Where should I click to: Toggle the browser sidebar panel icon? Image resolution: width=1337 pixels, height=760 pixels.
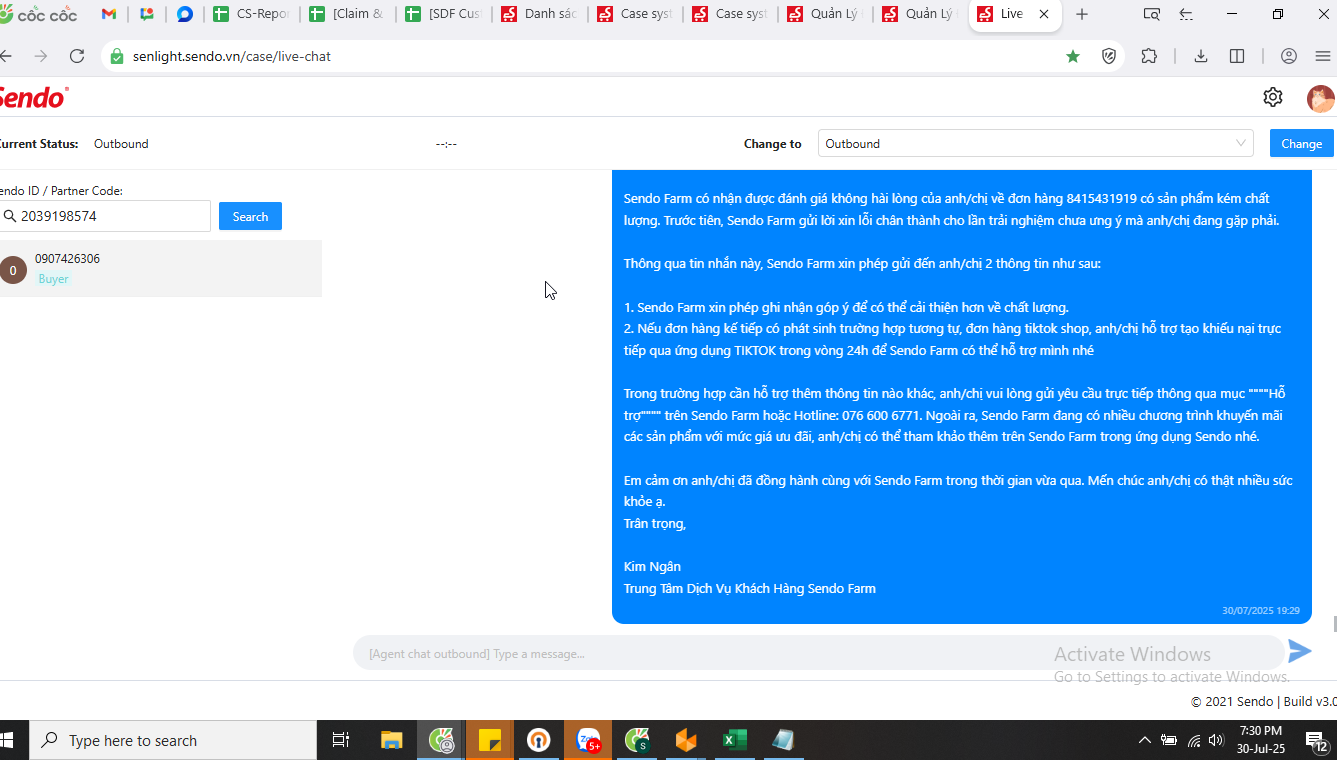point(1237,56)
